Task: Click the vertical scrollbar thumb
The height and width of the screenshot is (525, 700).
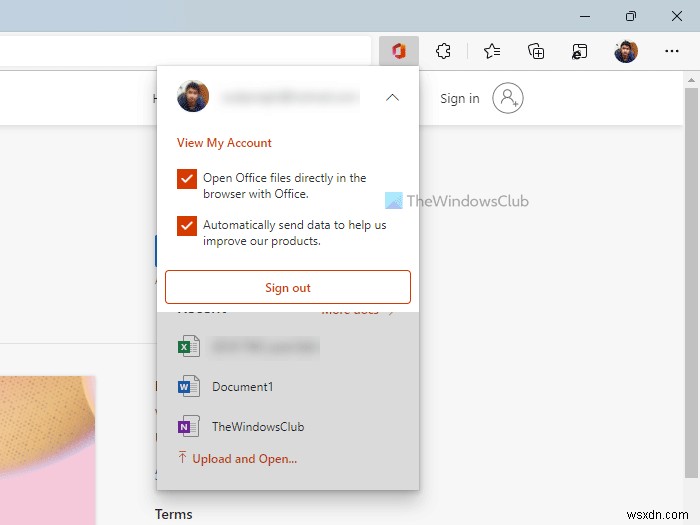Action: 691,283
